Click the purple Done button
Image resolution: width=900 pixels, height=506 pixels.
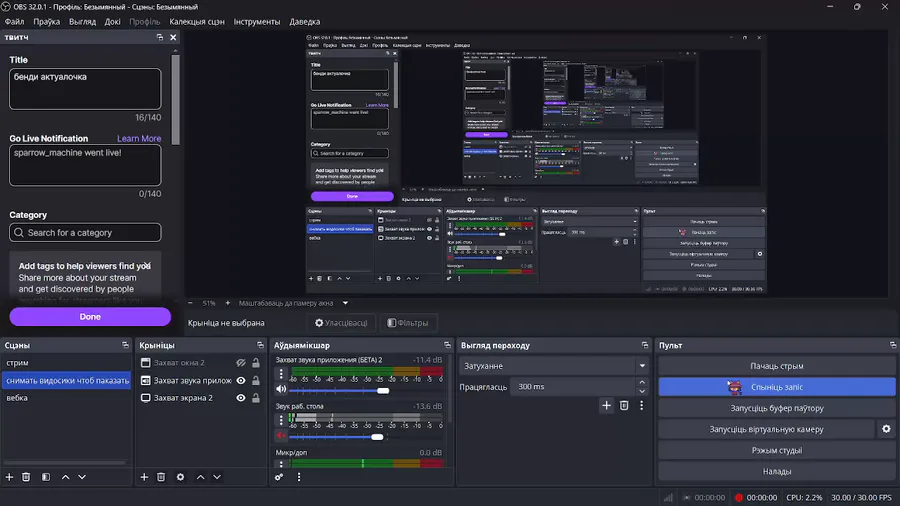[90, 317]
